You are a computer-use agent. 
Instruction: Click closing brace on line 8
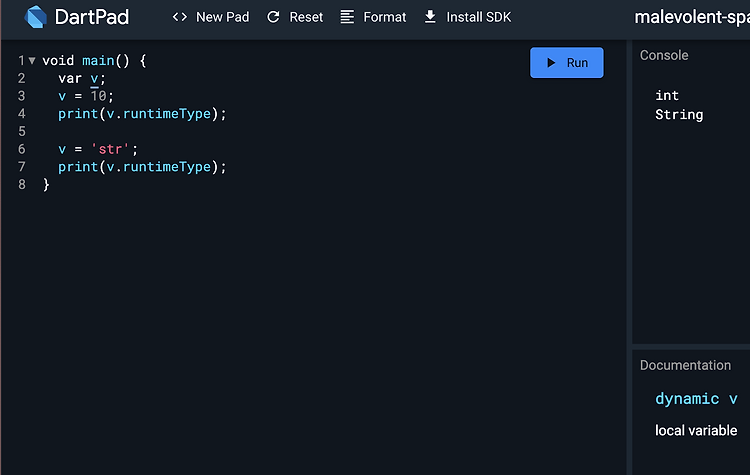[46, 185]
